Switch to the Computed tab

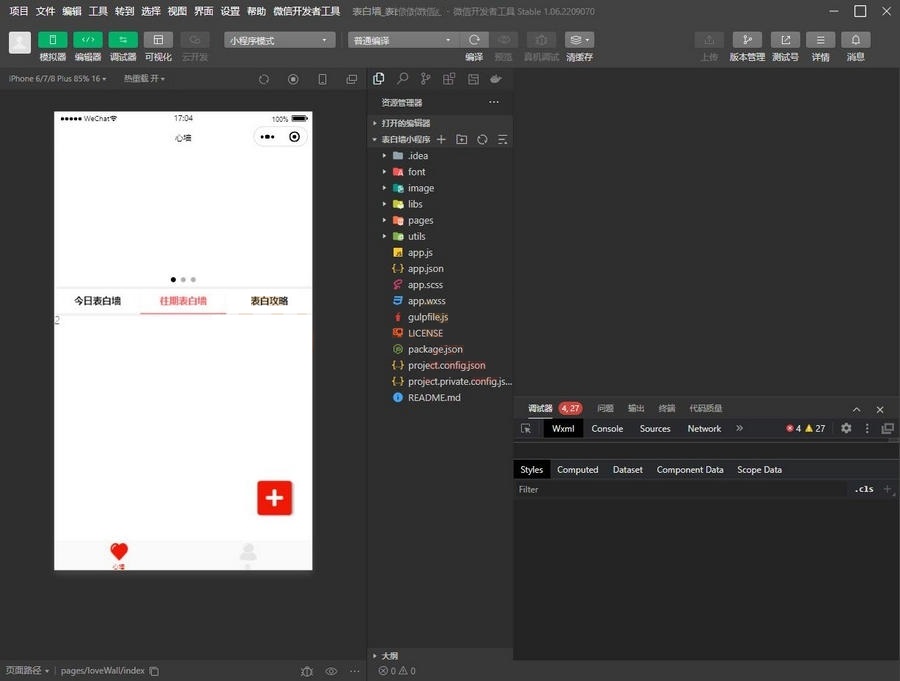point(577,469)
